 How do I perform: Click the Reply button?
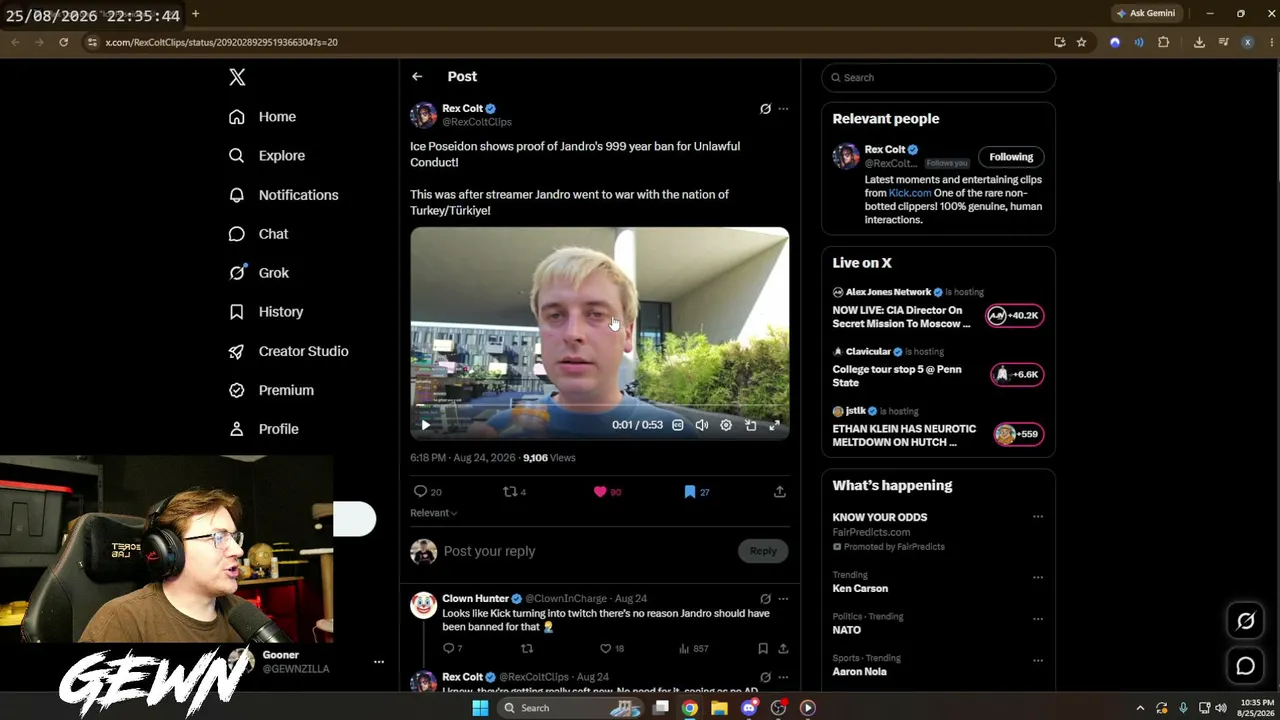763,551
